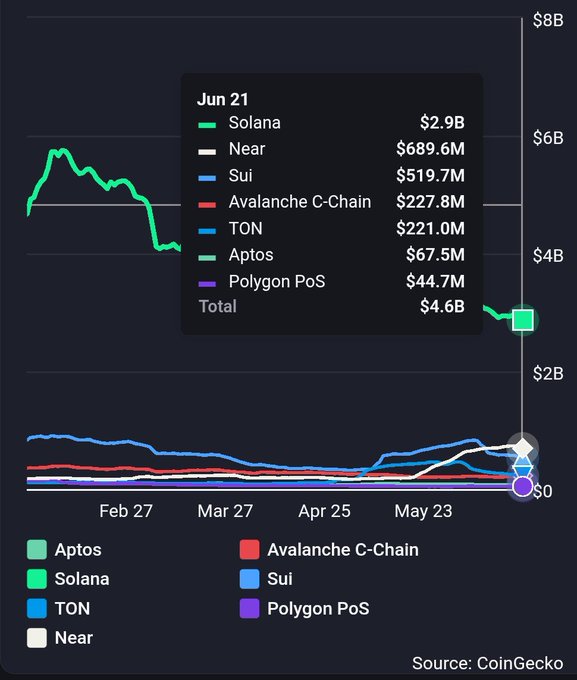Click the $4B axis label
The image size is (577, 680).
click(x=548, y=256)
